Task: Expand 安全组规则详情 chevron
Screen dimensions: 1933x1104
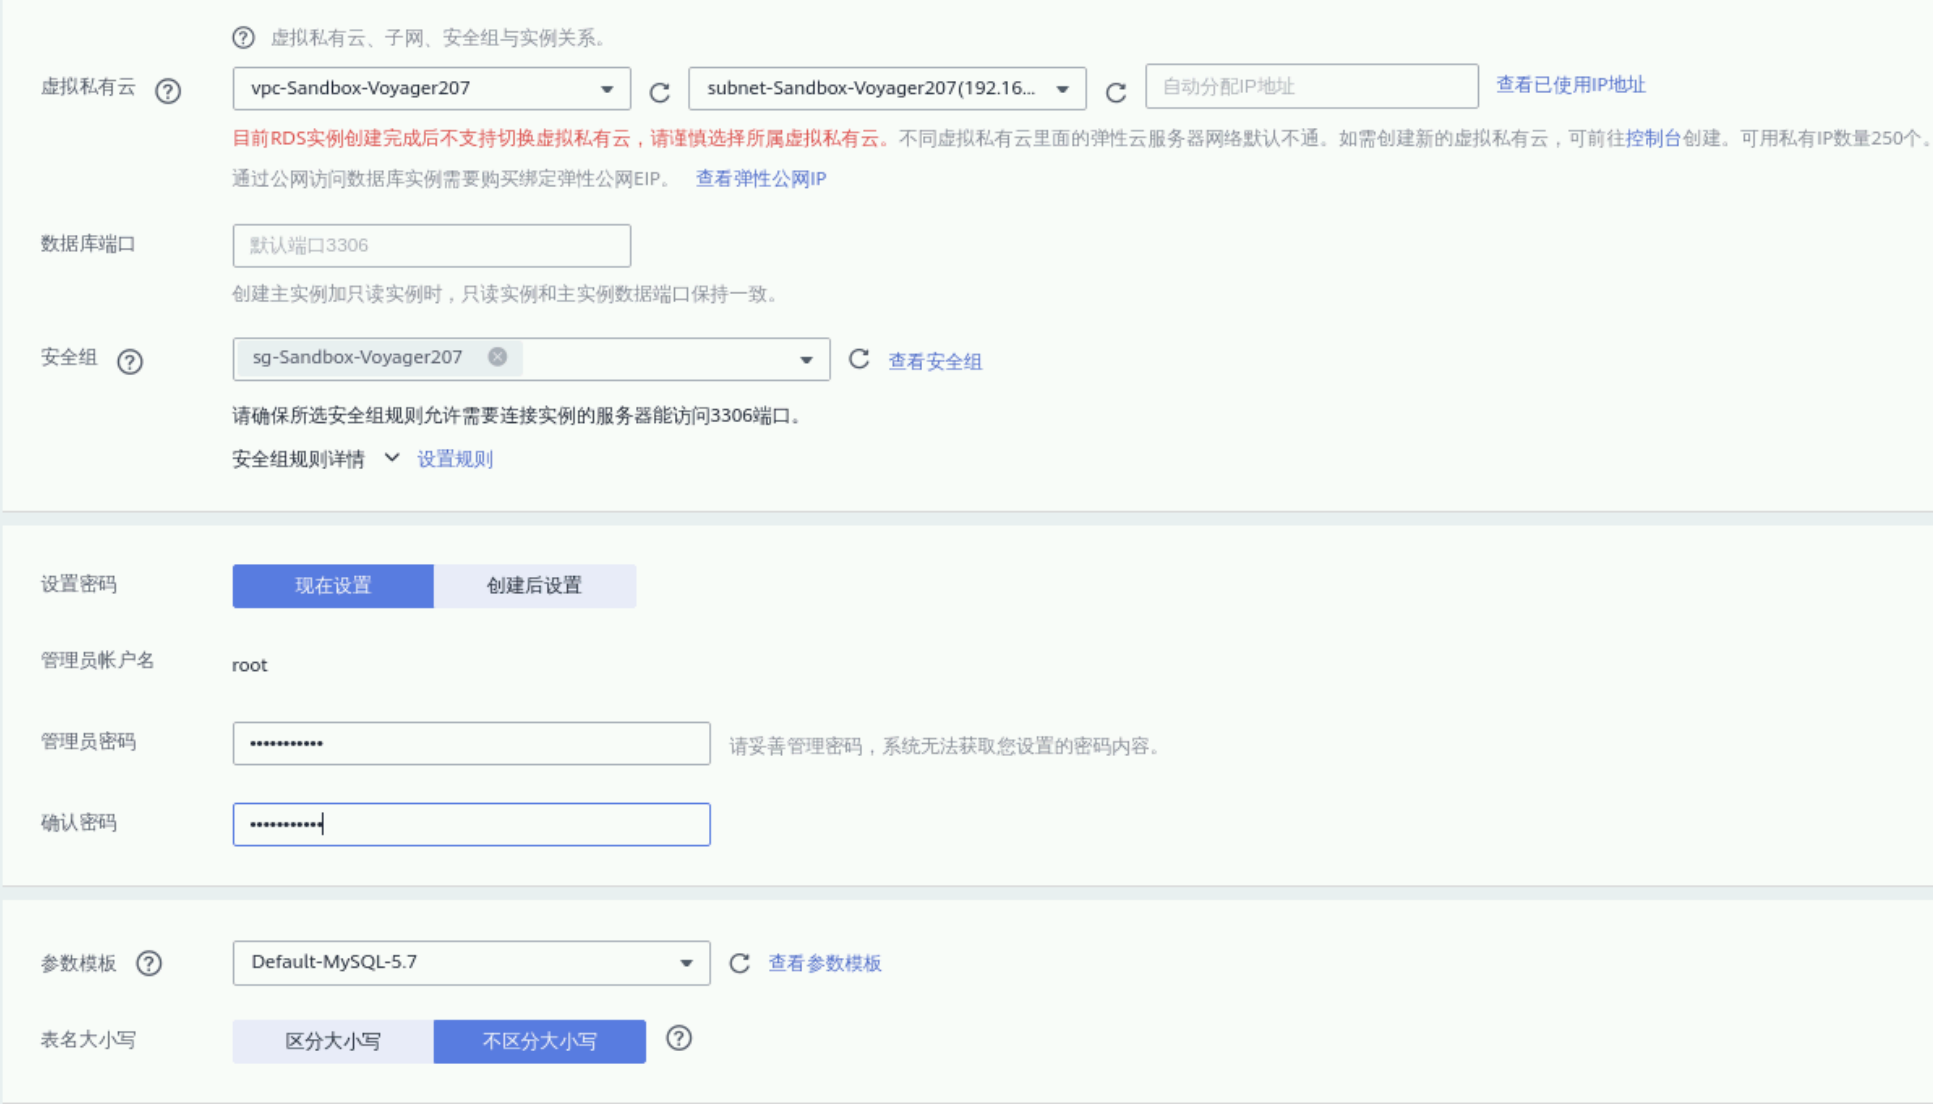Action: 392,458
